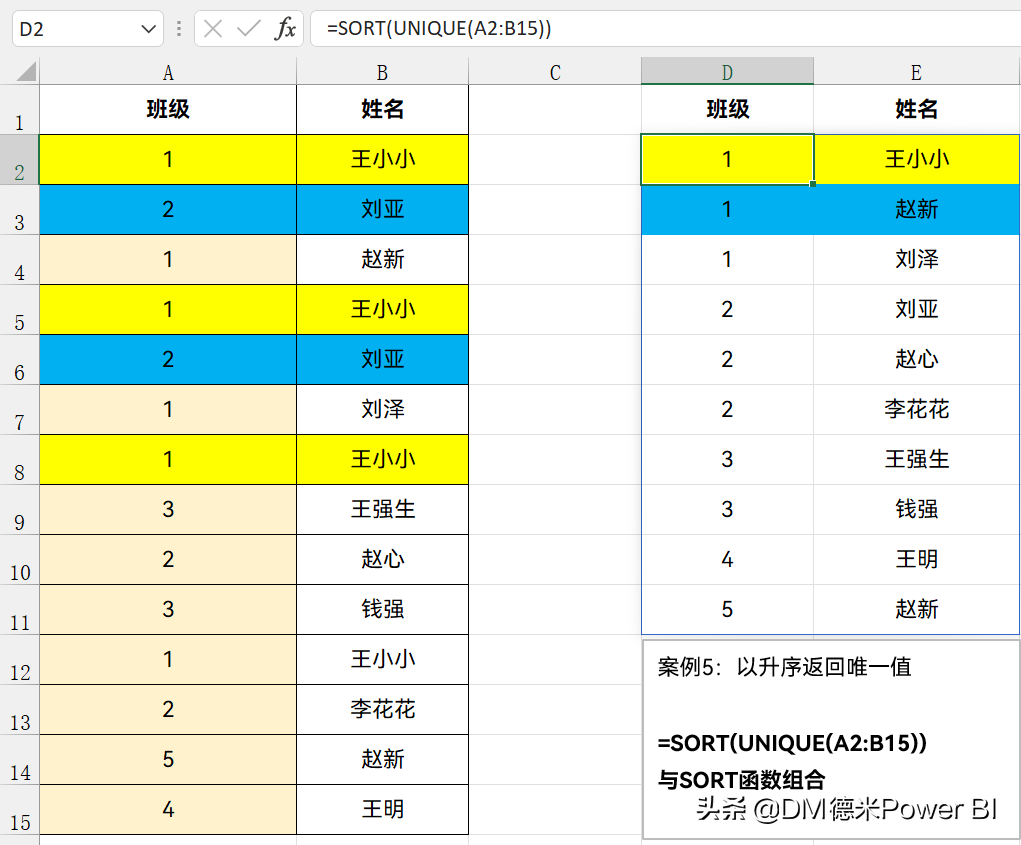Select row 14 header

pyautogui.click(x=20, y=760)
